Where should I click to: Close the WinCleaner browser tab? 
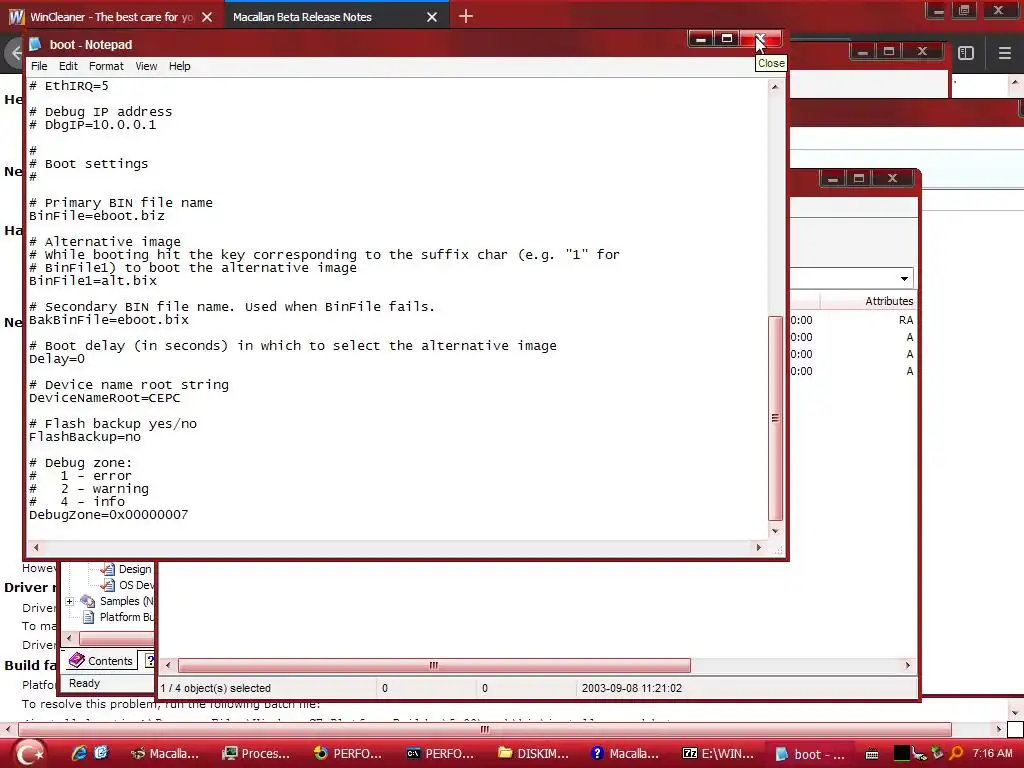tap(207, 17)
